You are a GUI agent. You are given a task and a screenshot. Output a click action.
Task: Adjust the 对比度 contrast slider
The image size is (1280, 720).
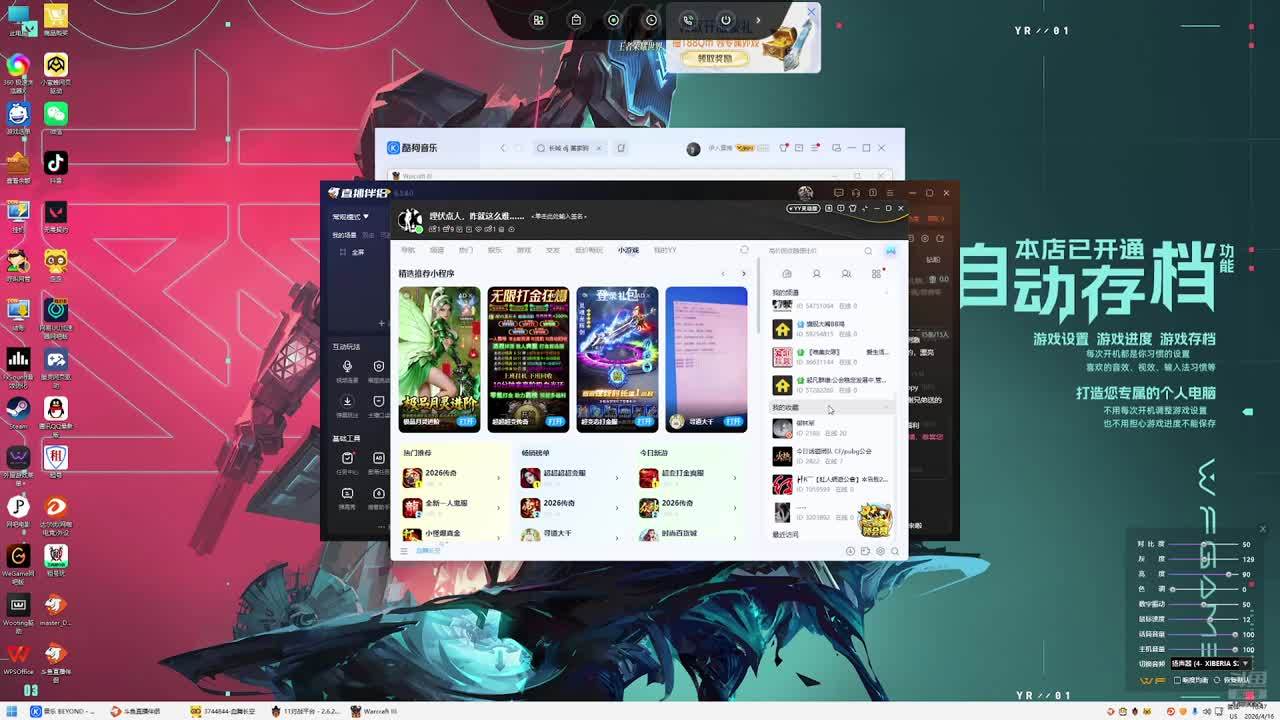[x=1205, y=544]
